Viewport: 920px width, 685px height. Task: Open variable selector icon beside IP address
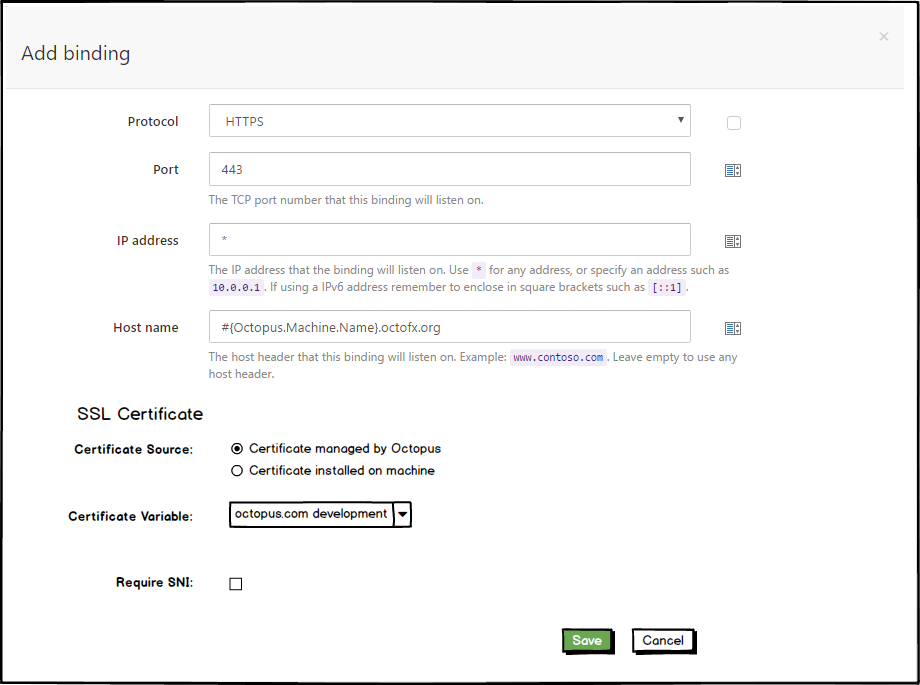click(733, 240)
